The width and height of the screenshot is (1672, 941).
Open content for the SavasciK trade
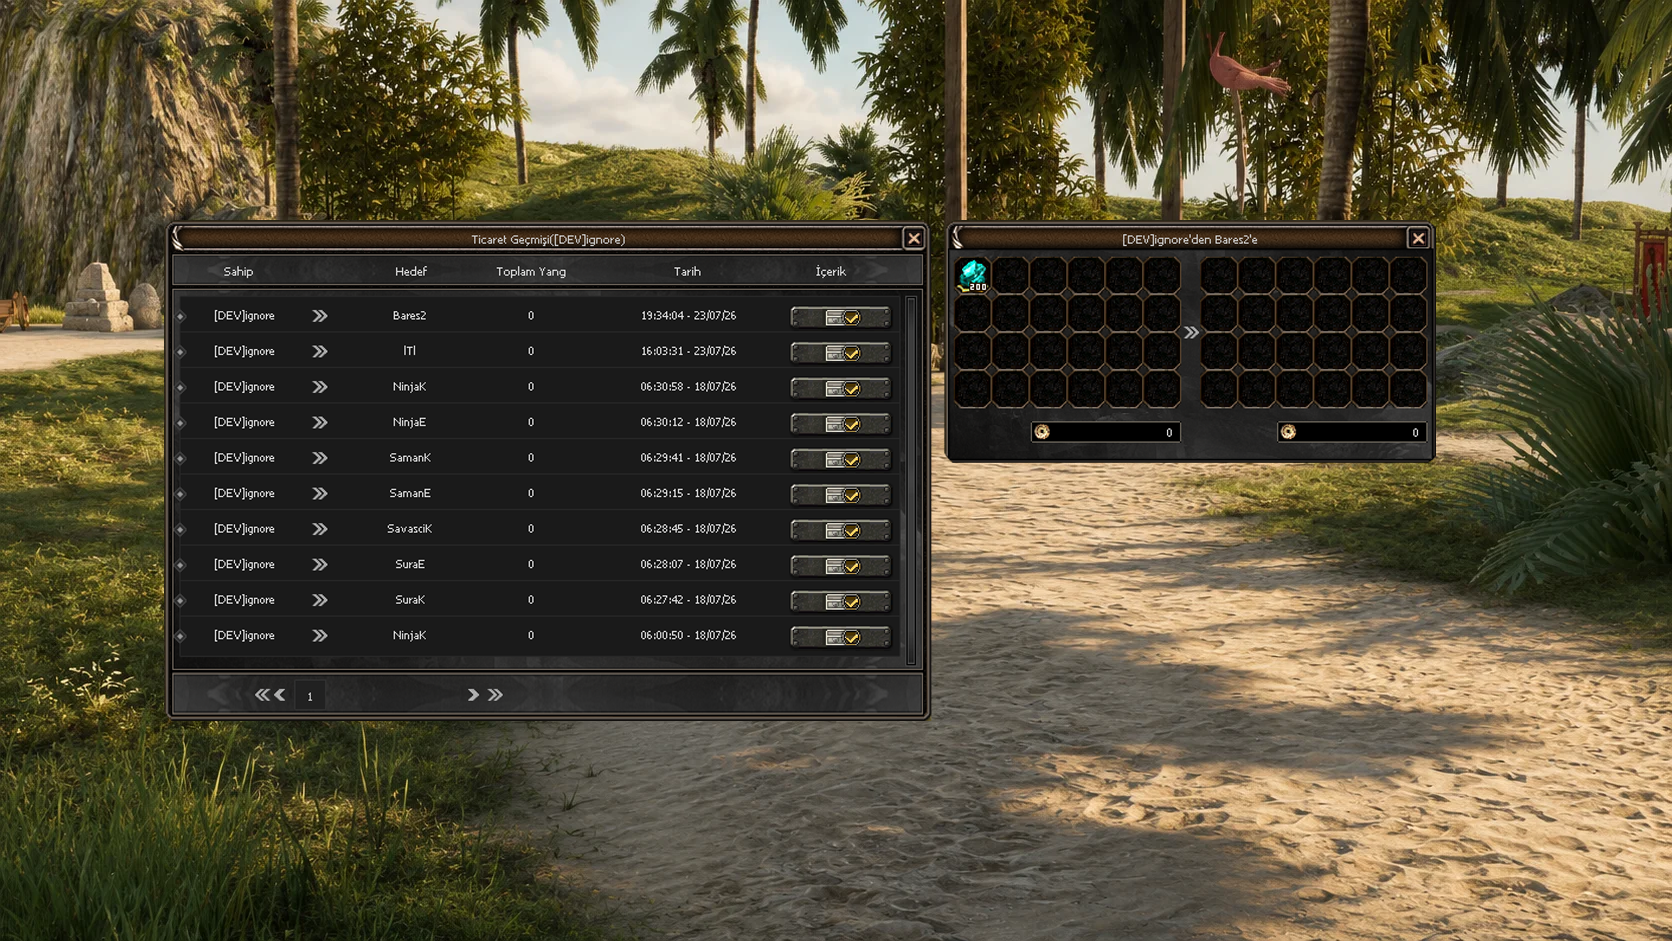click(x=840, y=530)
